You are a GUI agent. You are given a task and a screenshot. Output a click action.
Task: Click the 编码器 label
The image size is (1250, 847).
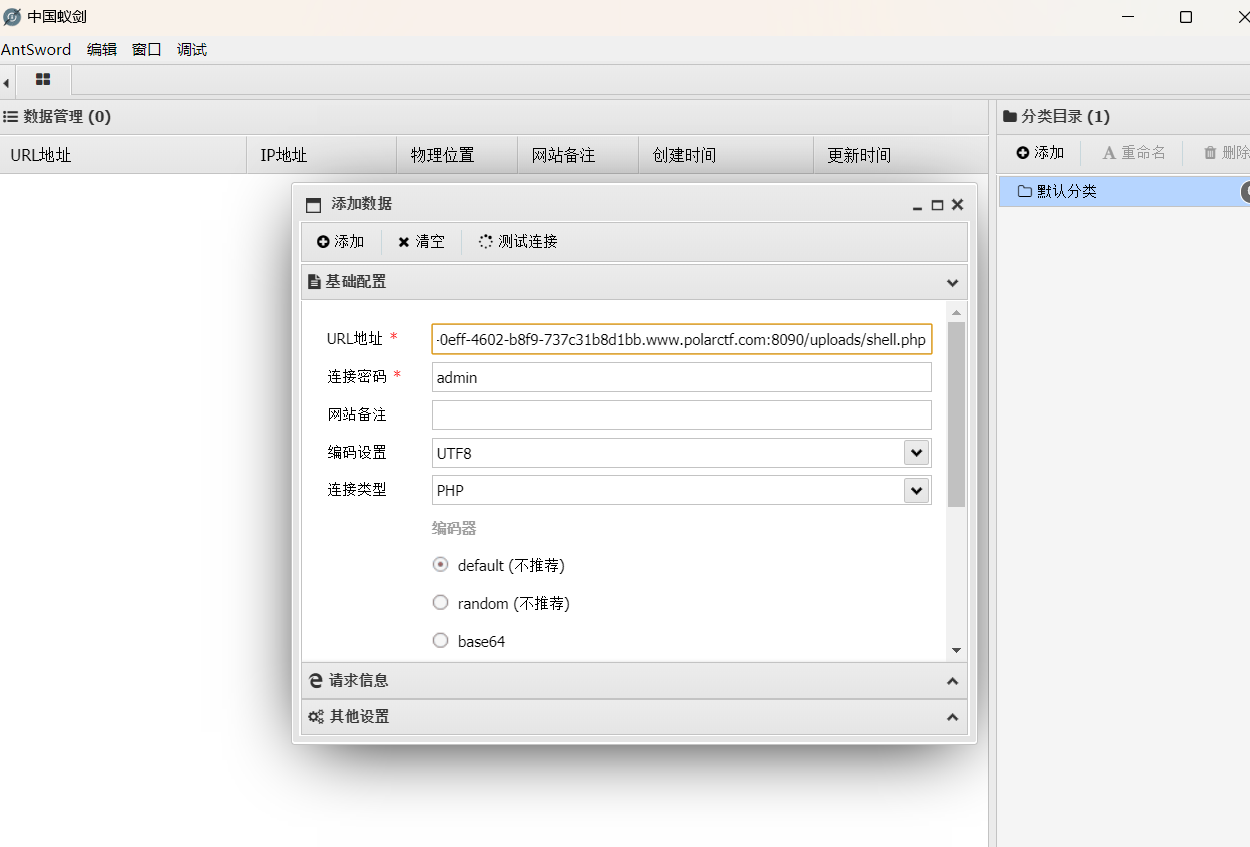(x=454, y=528)
